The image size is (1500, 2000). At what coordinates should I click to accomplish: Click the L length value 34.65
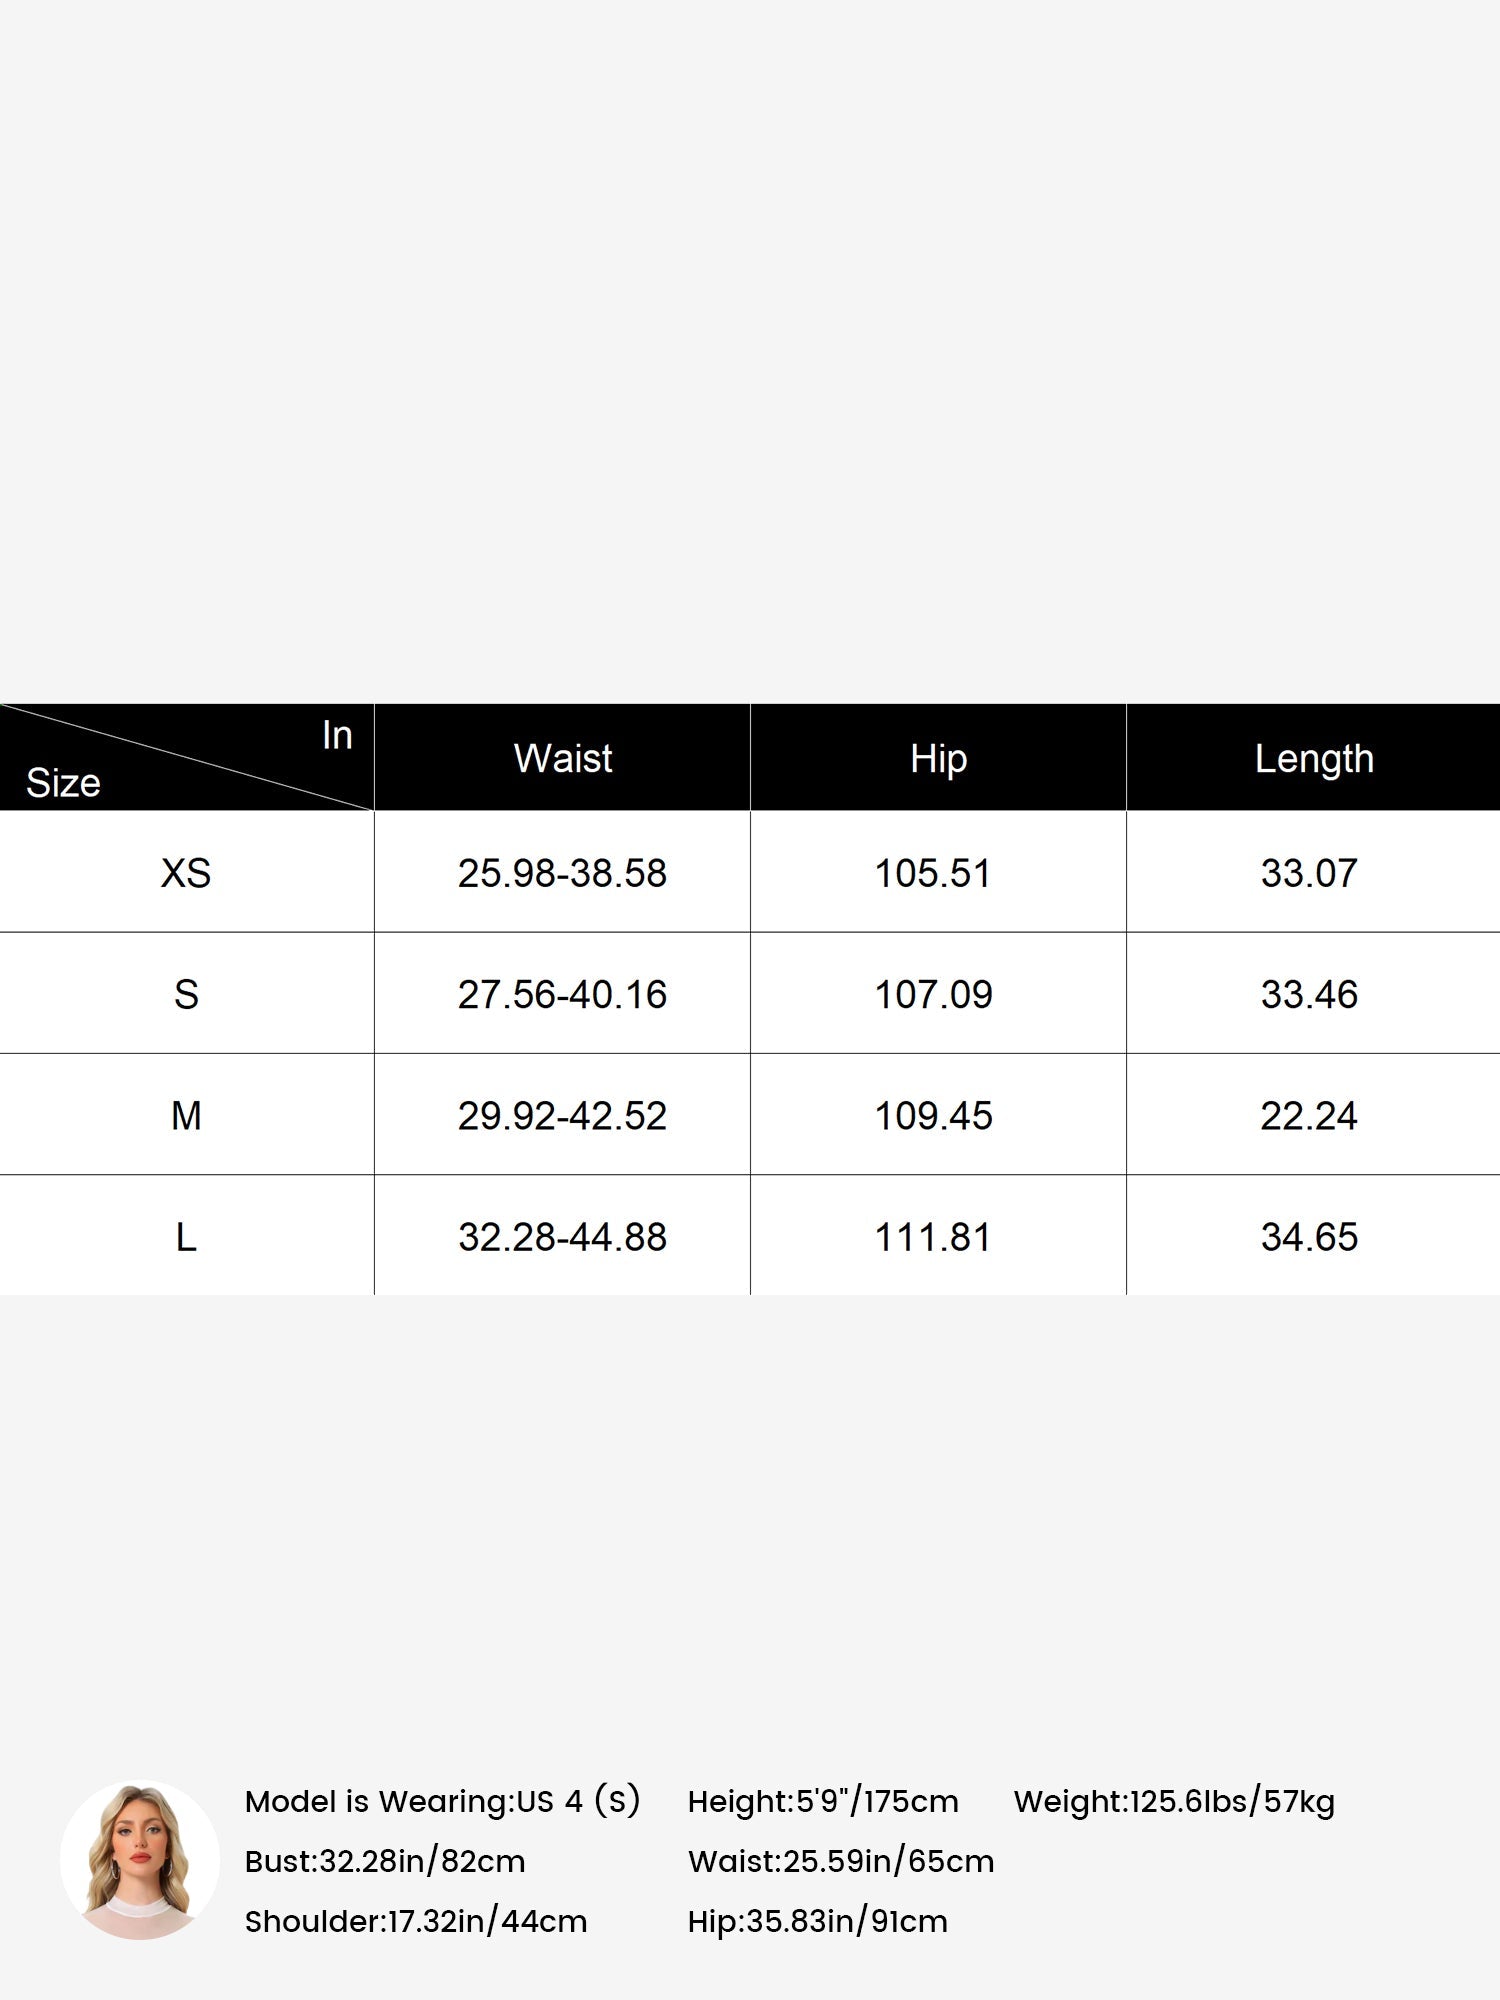point(1309,1237)
